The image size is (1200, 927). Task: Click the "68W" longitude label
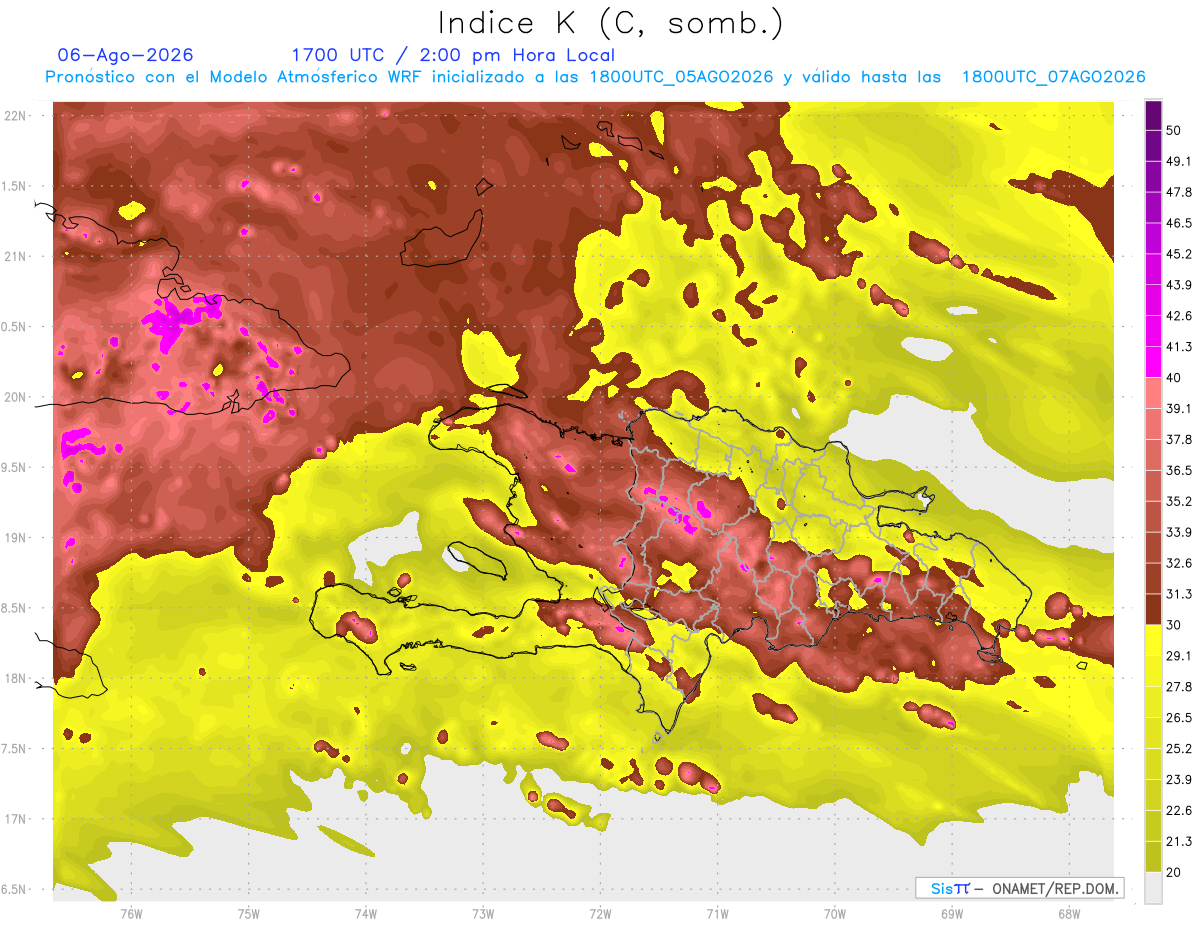click(x=1068, y=913)
